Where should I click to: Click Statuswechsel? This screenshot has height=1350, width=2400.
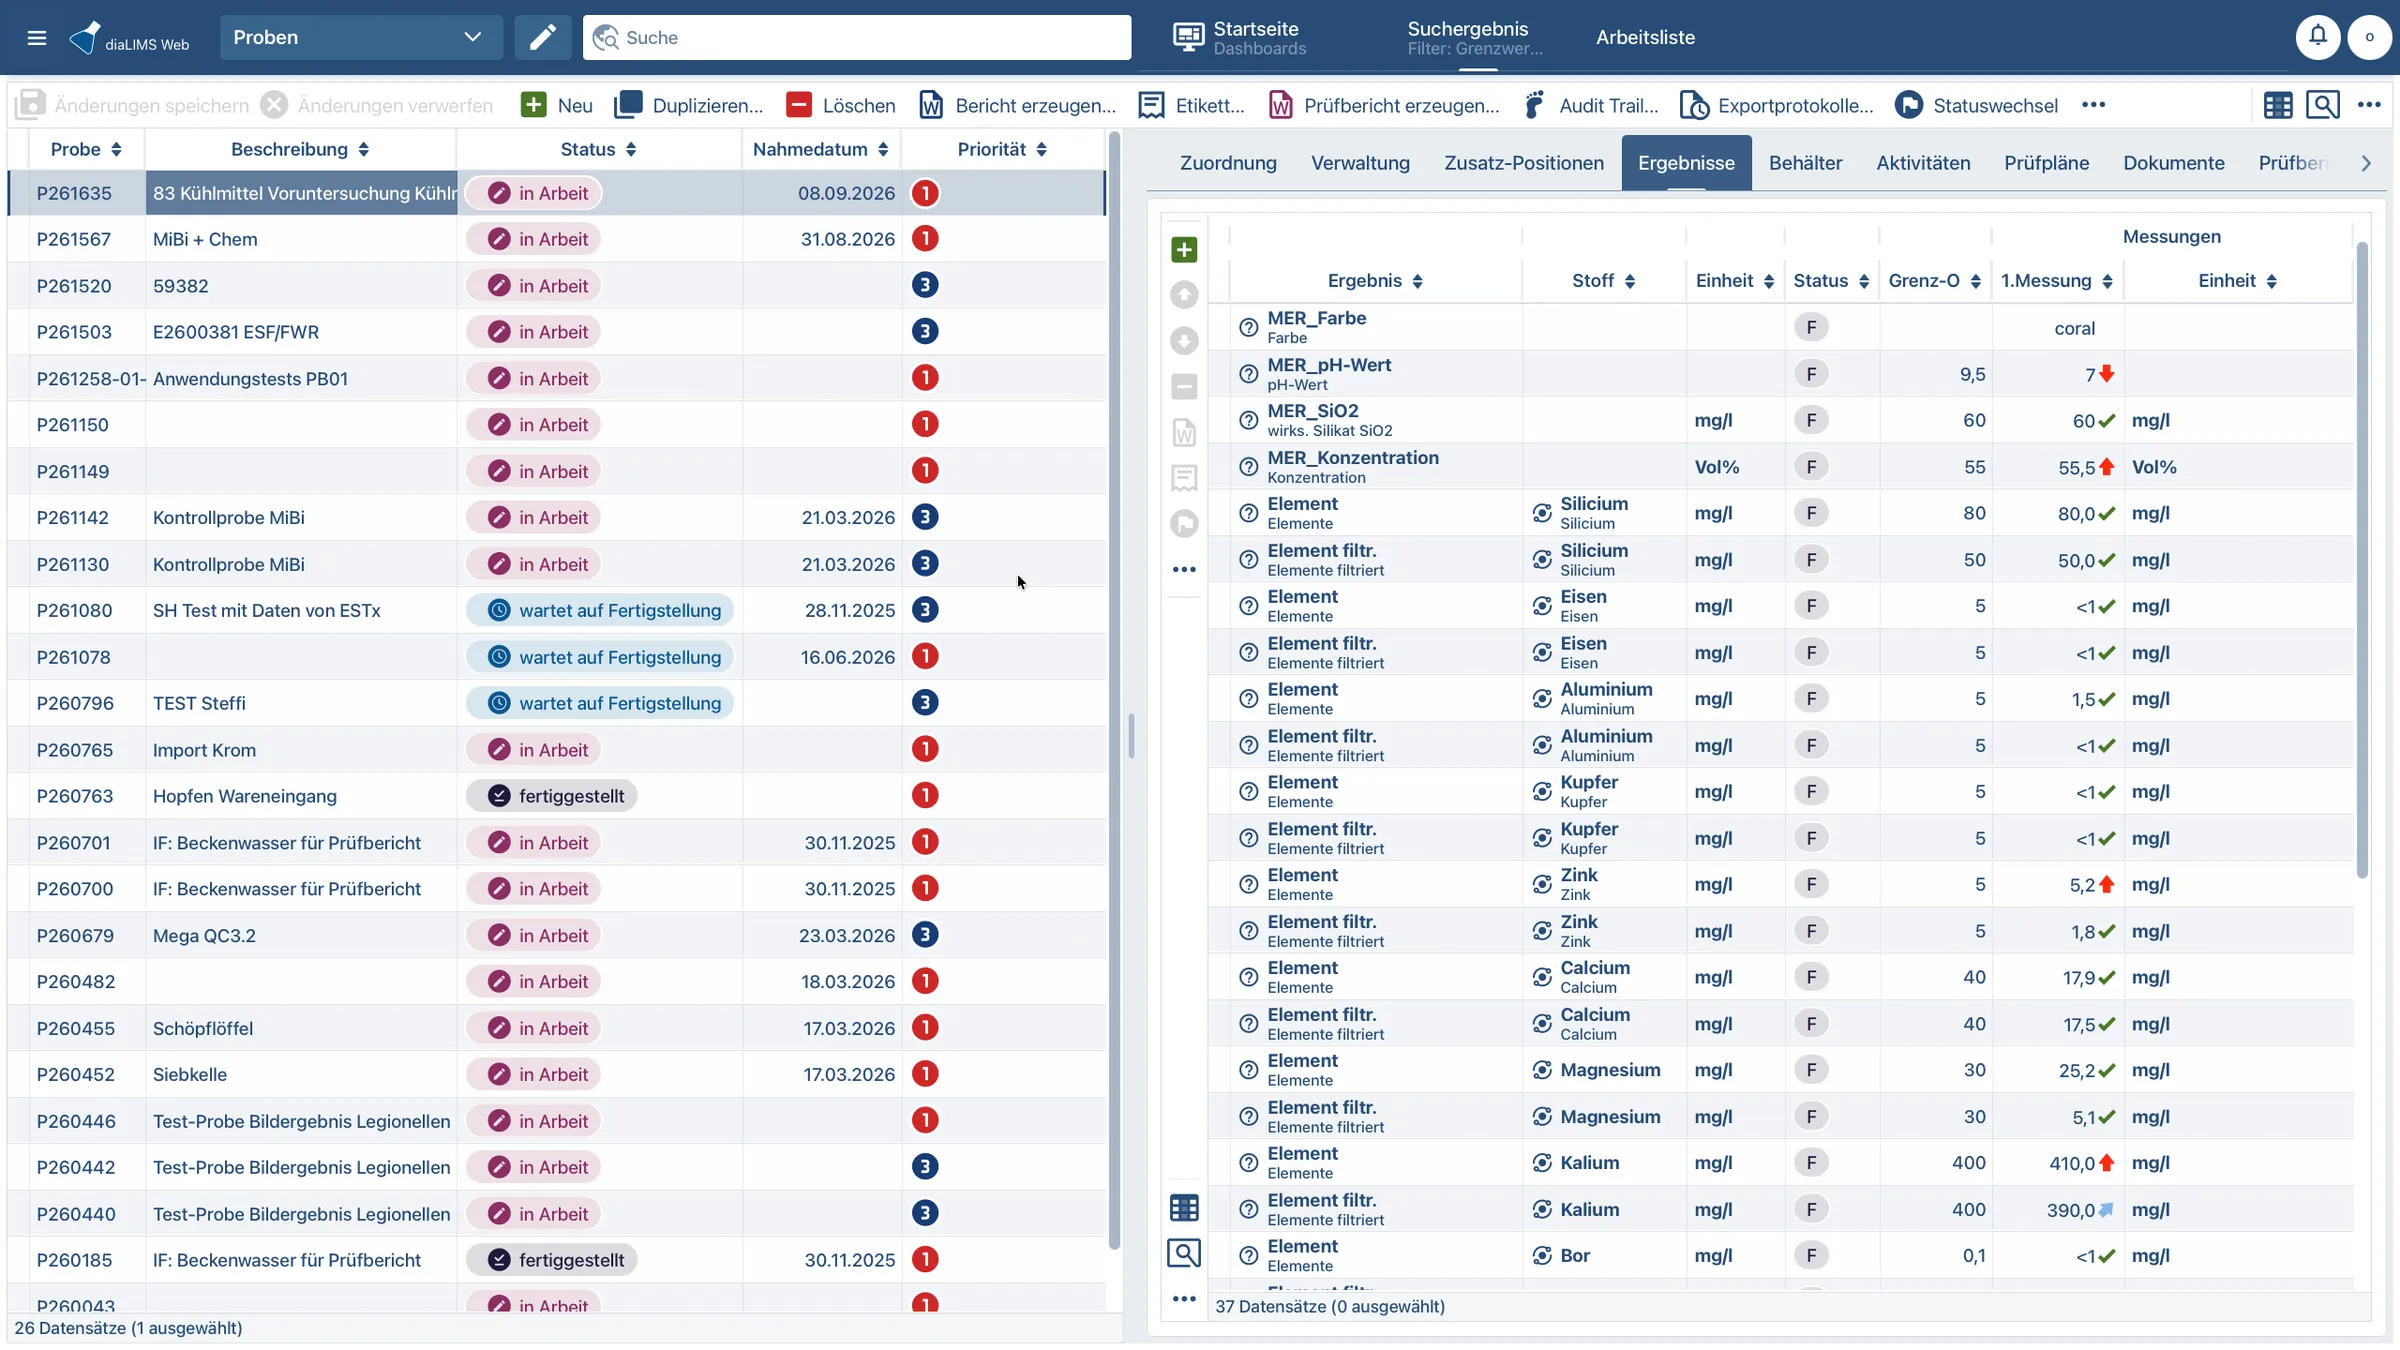(x=1976, y=105)
